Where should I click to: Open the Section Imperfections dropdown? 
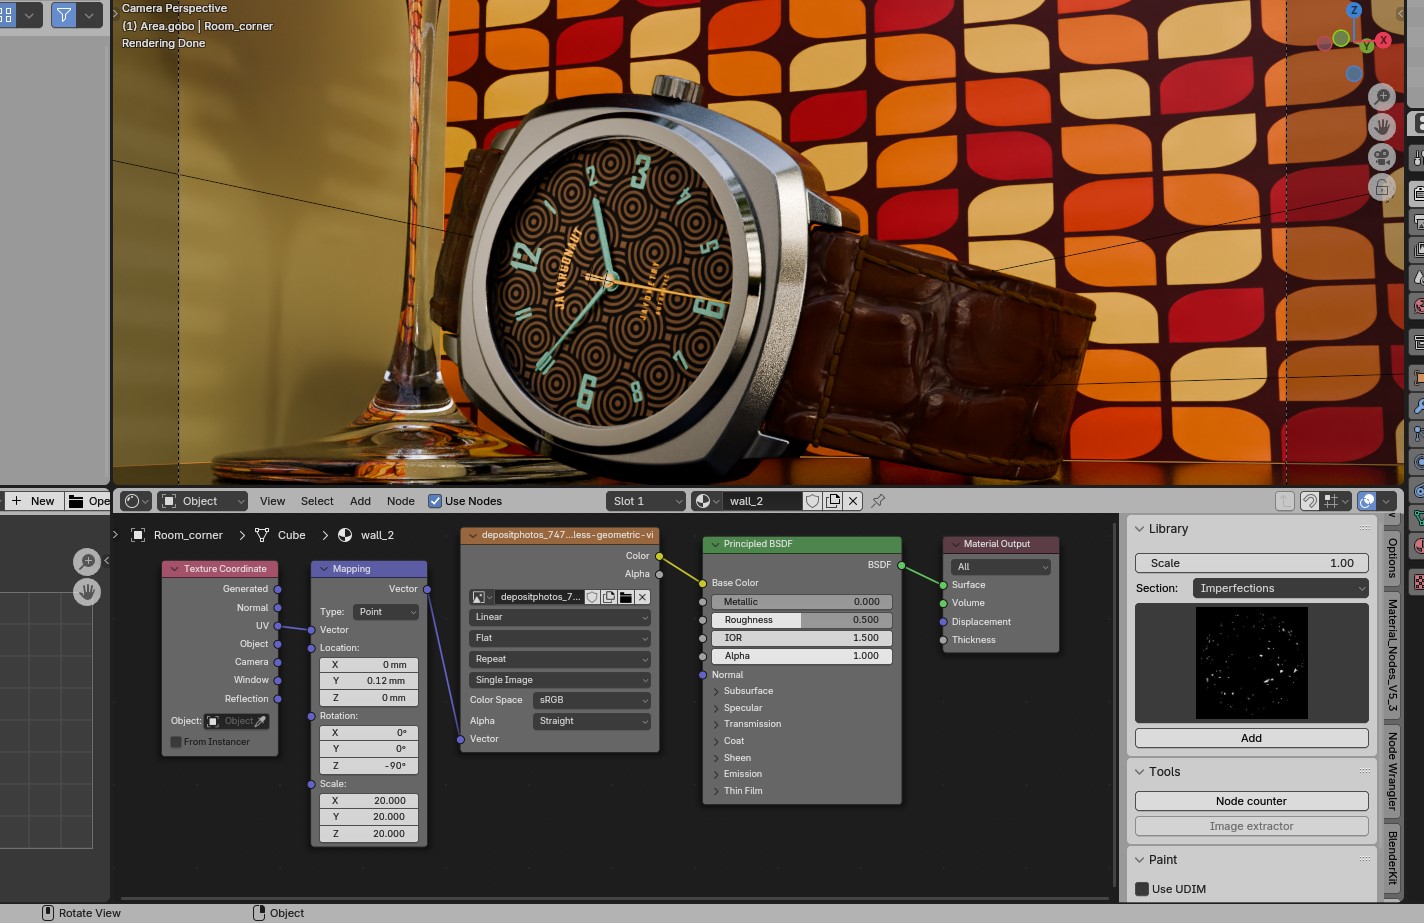[x=1280, y=588]
